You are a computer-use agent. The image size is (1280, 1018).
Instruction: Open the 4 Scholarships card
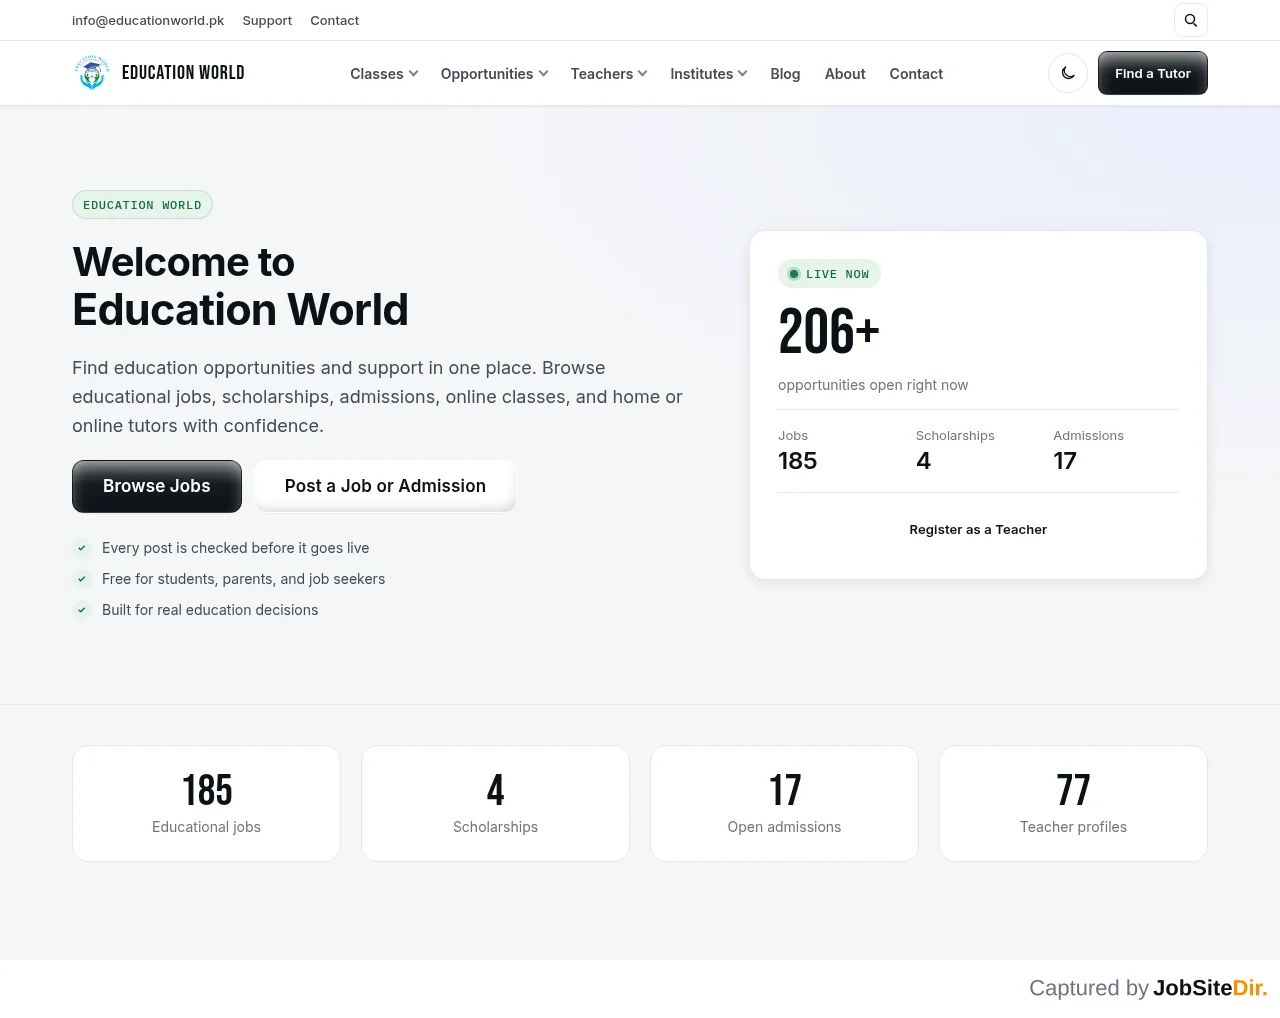click(495, 803)
